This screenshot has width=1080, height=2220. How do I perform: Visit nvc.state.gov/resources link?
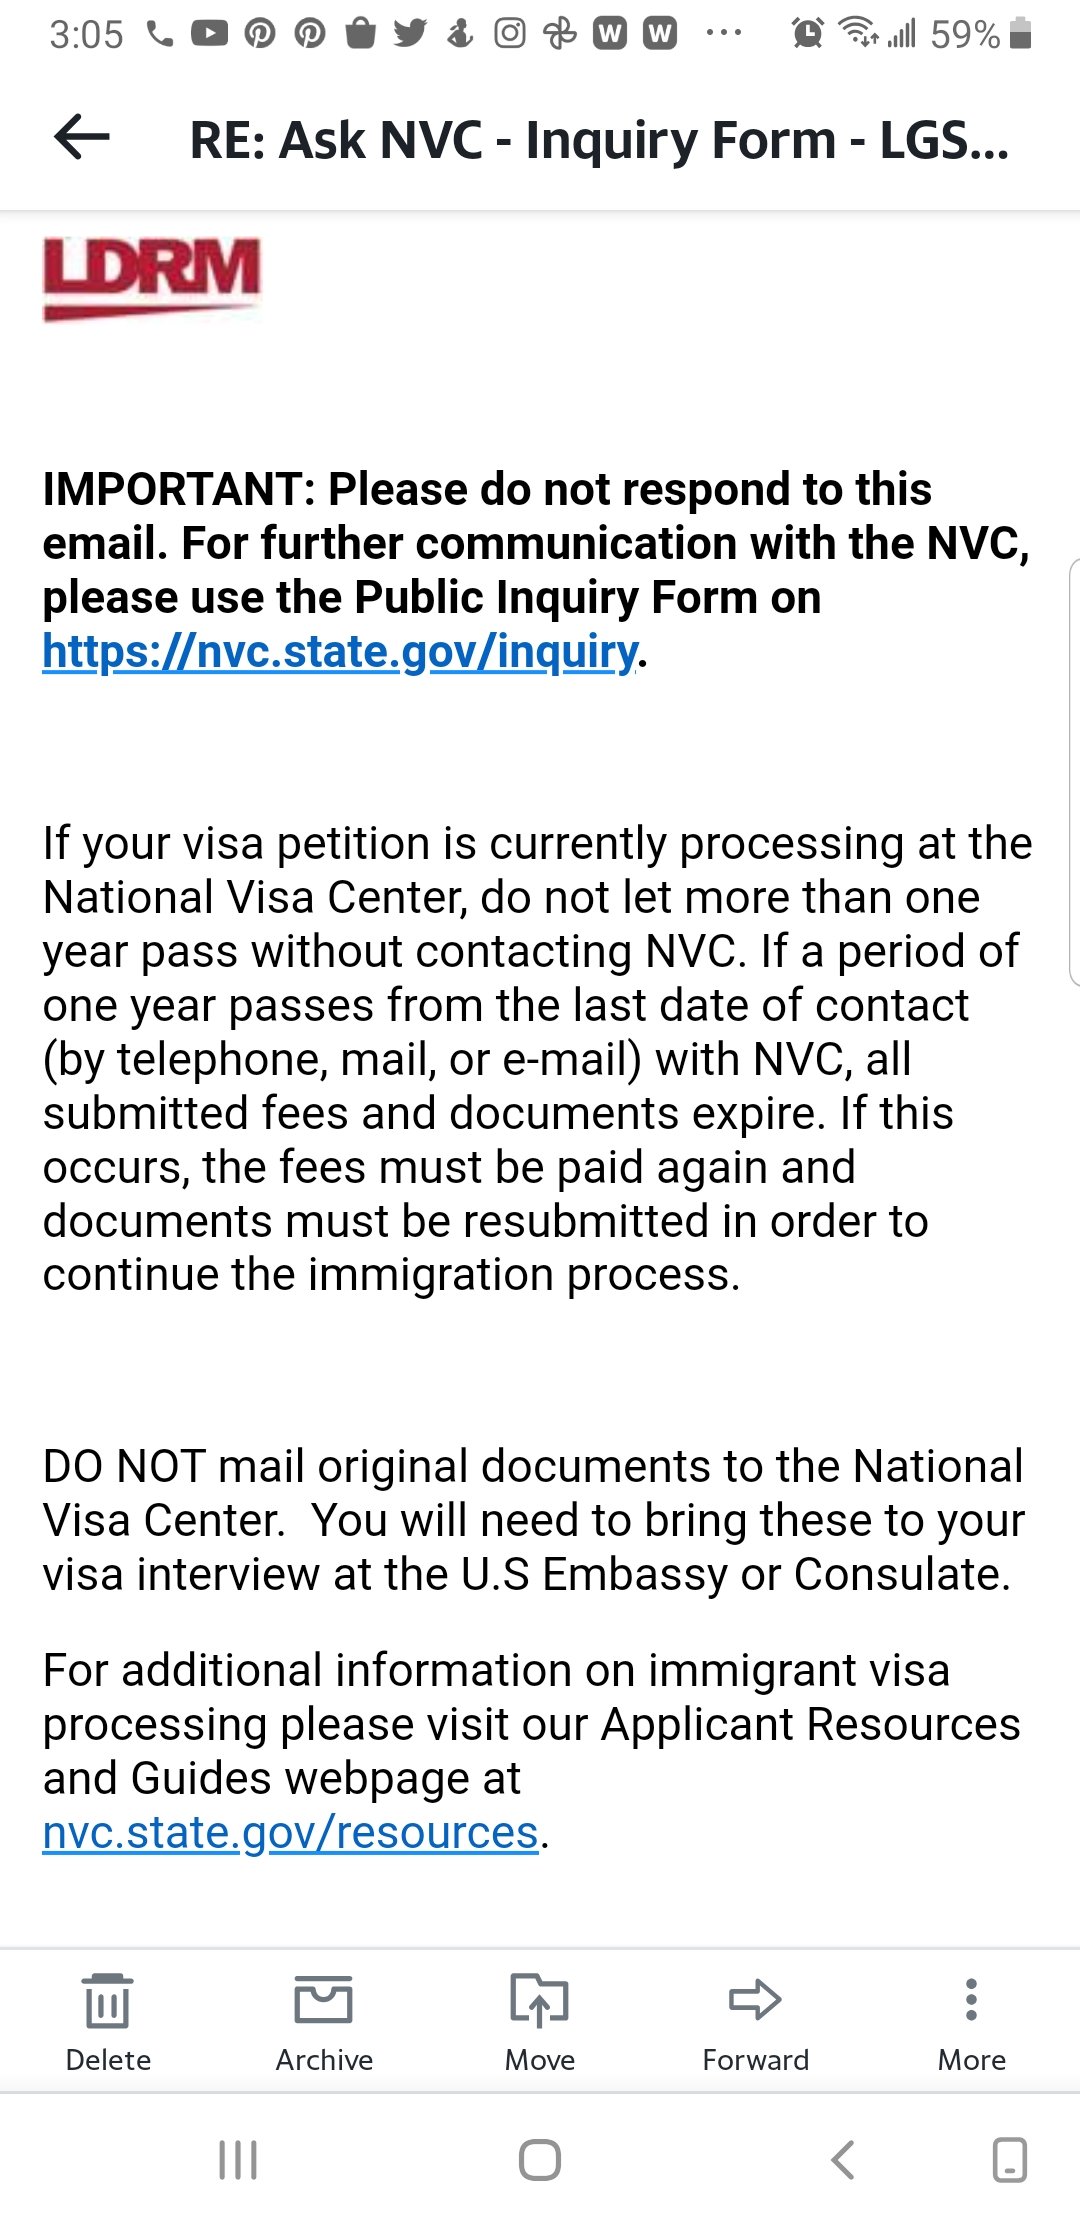point(291,1832)
